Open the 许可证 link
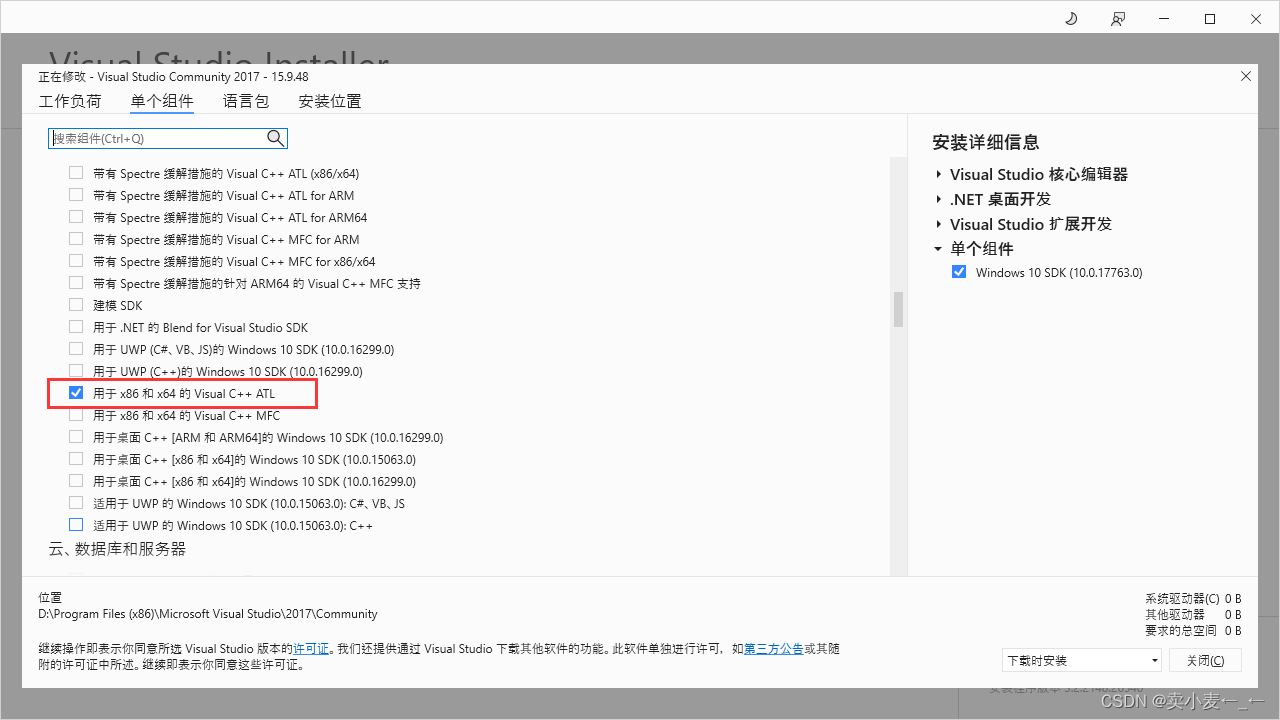This screenshot has width=1280, height=720. pyautogui.click(x=311, y=649)
